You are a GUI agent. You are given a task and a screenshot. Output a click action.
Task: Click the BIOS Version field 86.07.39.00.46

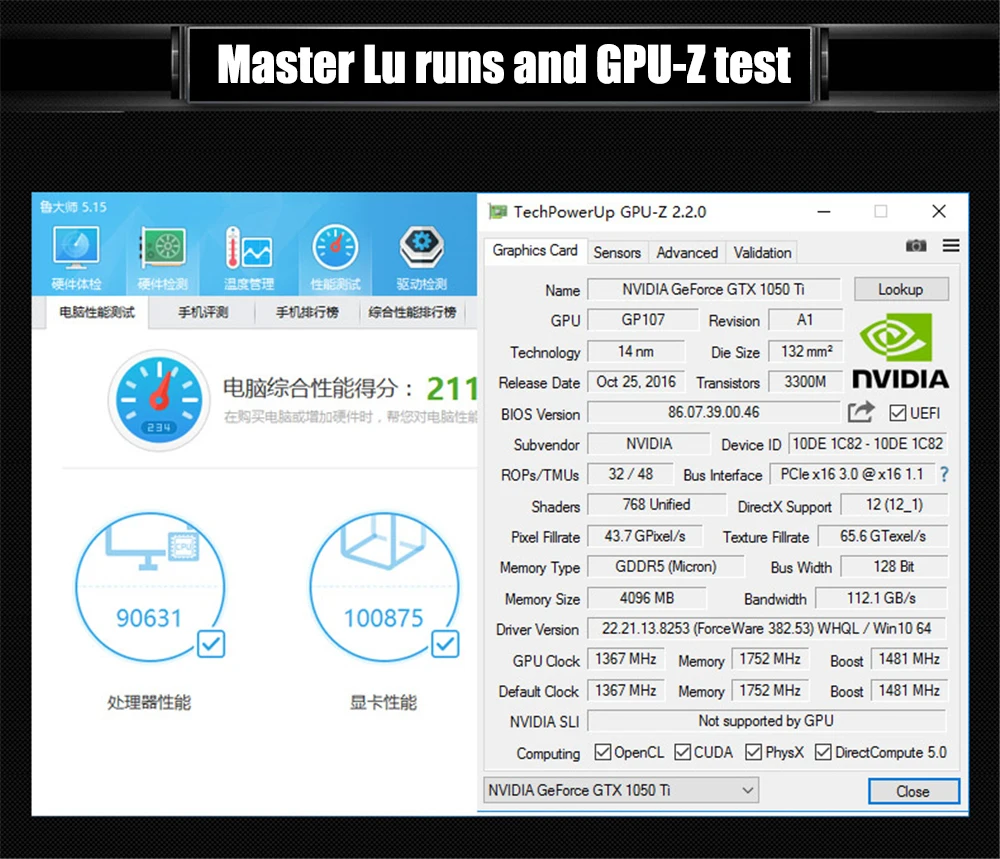click(x=713, y=412)
